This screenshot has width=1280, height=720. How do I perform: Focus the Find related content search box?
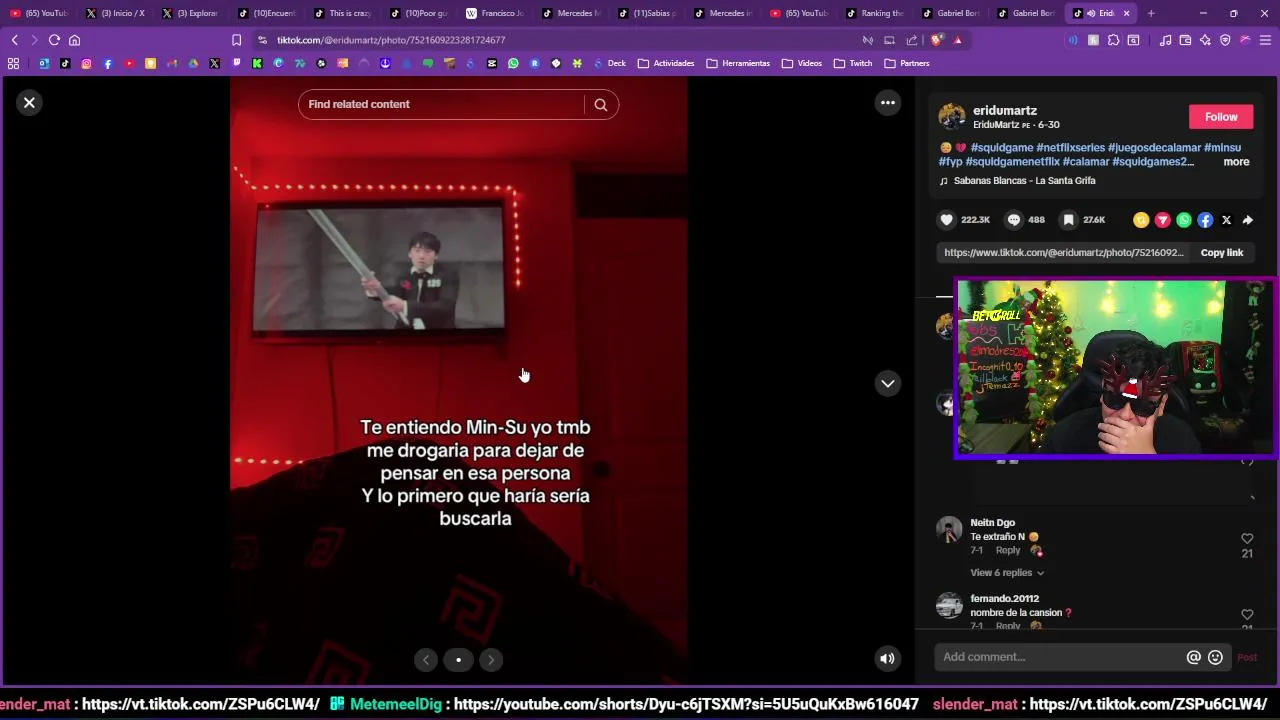pos(441,104)
